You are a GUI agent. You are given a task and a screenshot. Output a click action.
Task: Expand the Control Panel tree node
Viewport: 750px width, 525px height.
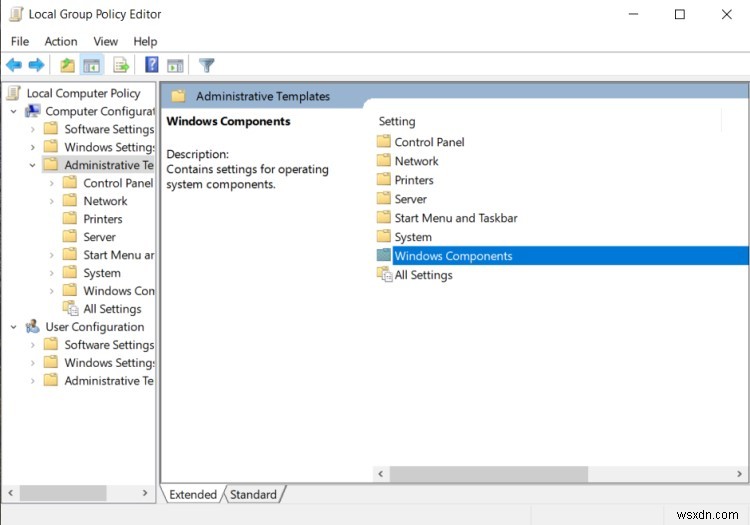pyautogui.click(x=52, y=183)
